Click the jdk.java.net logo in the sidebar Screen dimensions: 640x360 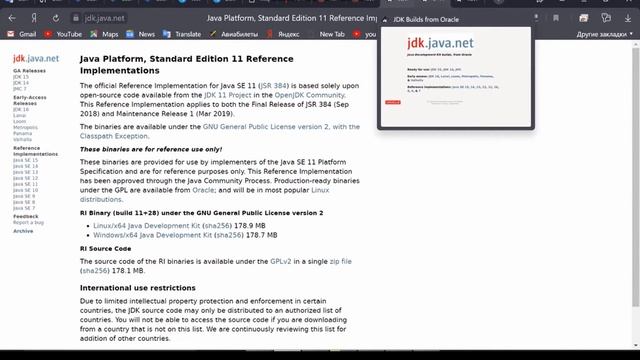tap(36, 58)
